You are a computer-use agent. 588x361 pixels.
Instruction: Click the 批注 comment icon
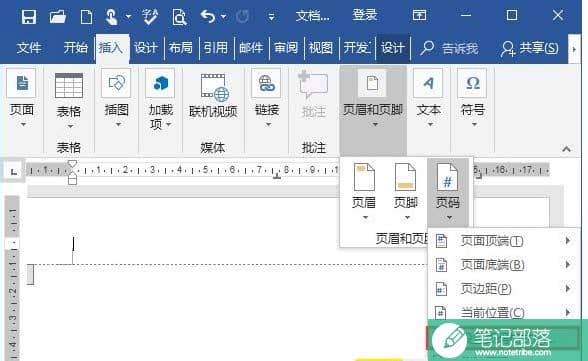(314, 95)
